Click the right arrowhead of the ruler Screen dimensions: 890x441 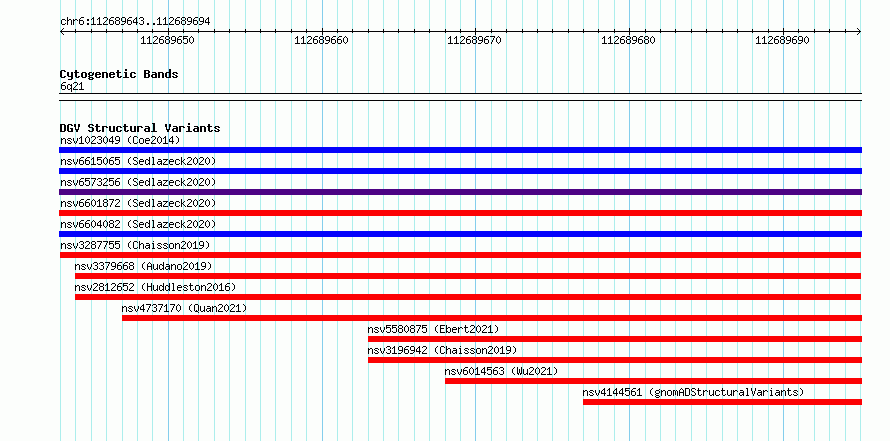pos(859,32)
